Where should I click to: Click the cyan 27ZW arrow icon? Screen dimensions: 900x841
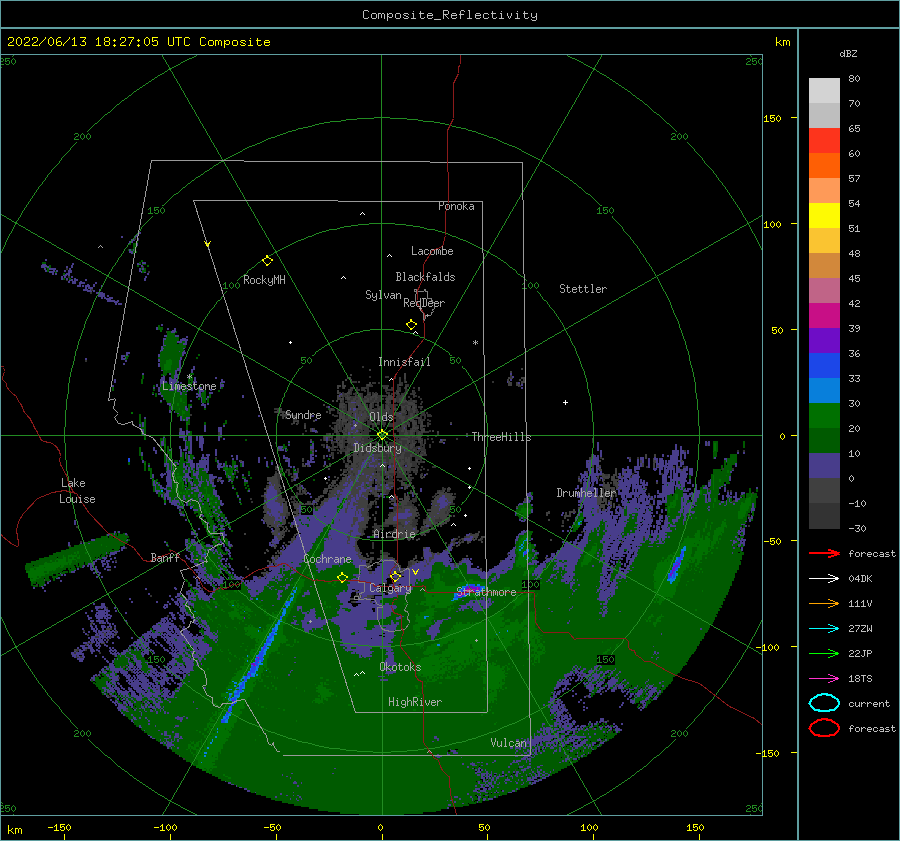[824, 629]
